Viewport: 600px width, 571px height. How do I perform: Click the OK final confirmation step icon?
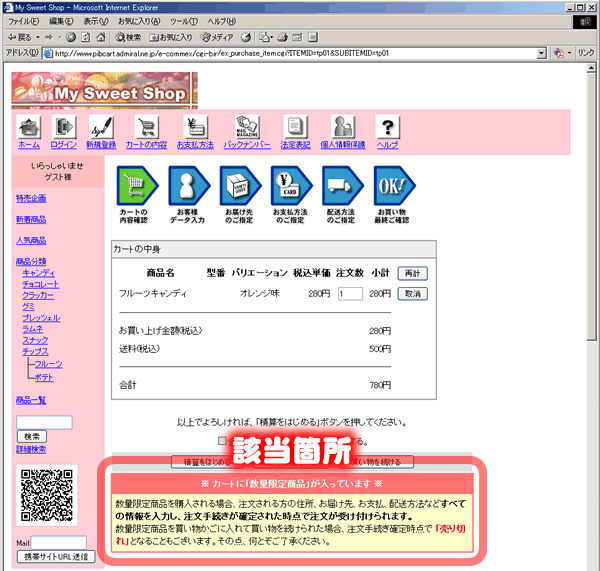tap(394, 186)
